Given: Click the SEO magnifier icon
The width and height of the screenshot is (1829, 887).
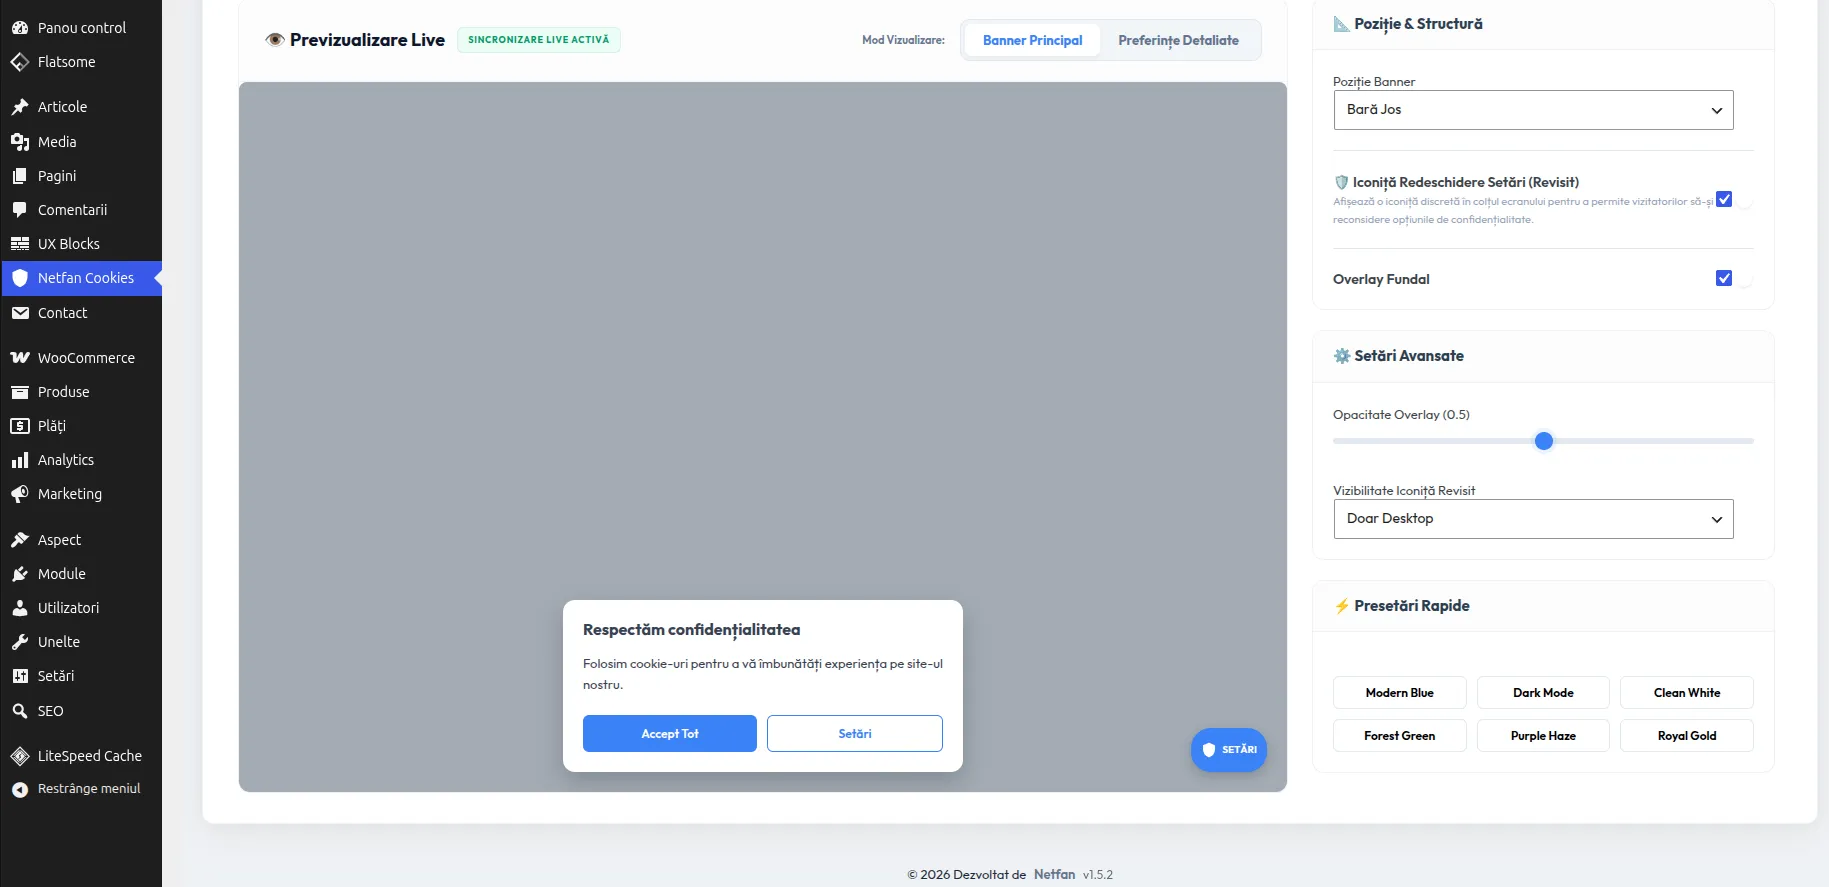Looking at the screenshot, I should click(20, 711).
